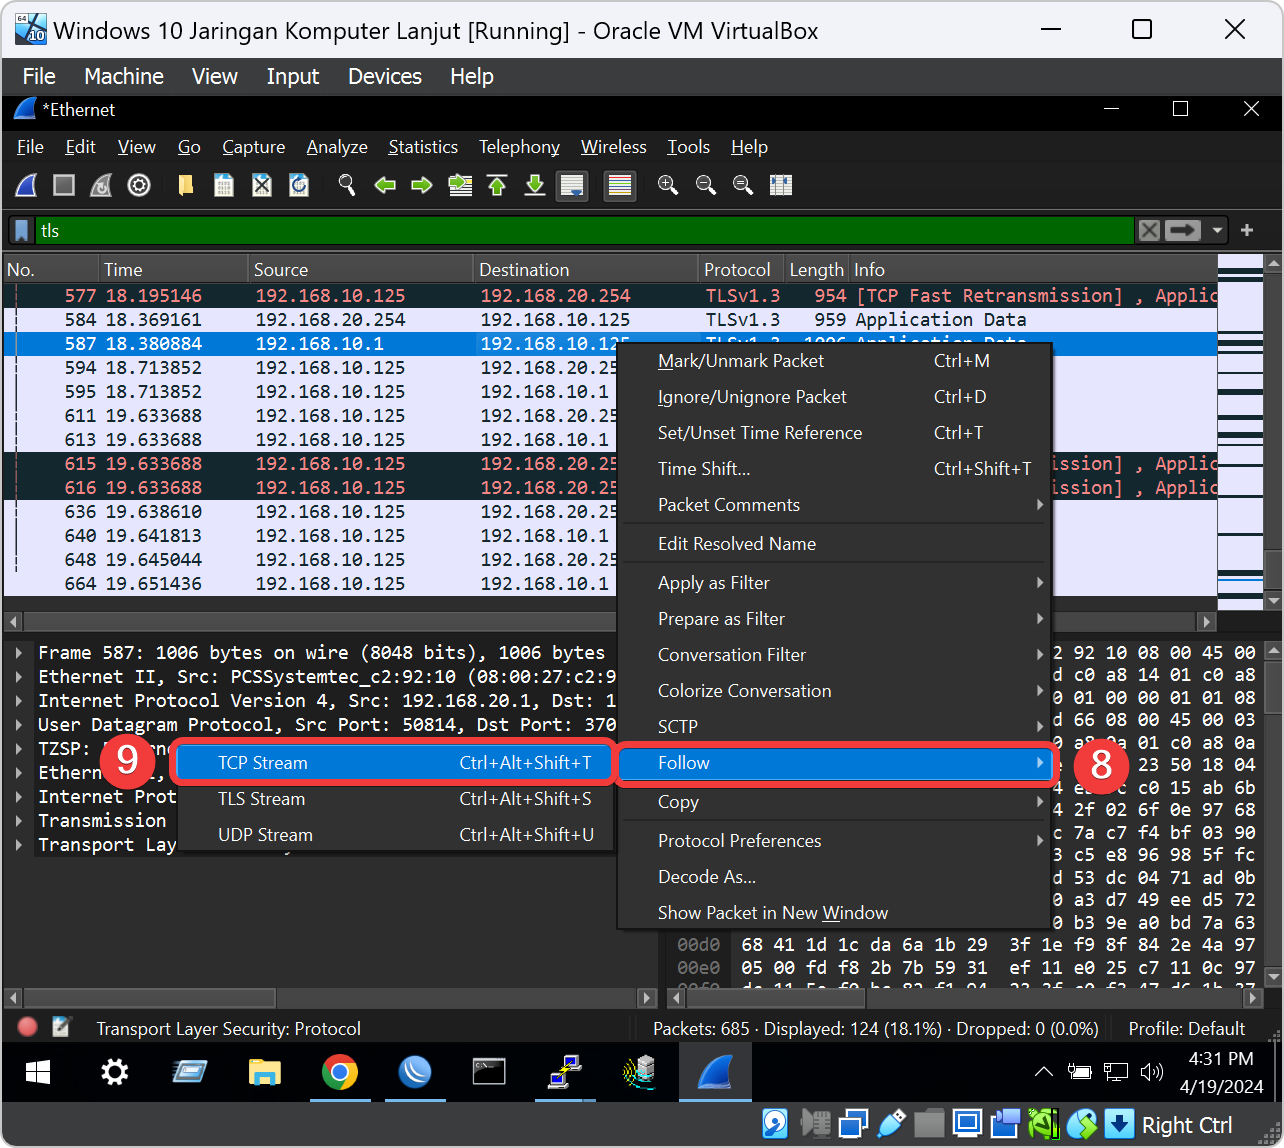
Task: Open a capture file folder icon
Action: tap(185, 185)
